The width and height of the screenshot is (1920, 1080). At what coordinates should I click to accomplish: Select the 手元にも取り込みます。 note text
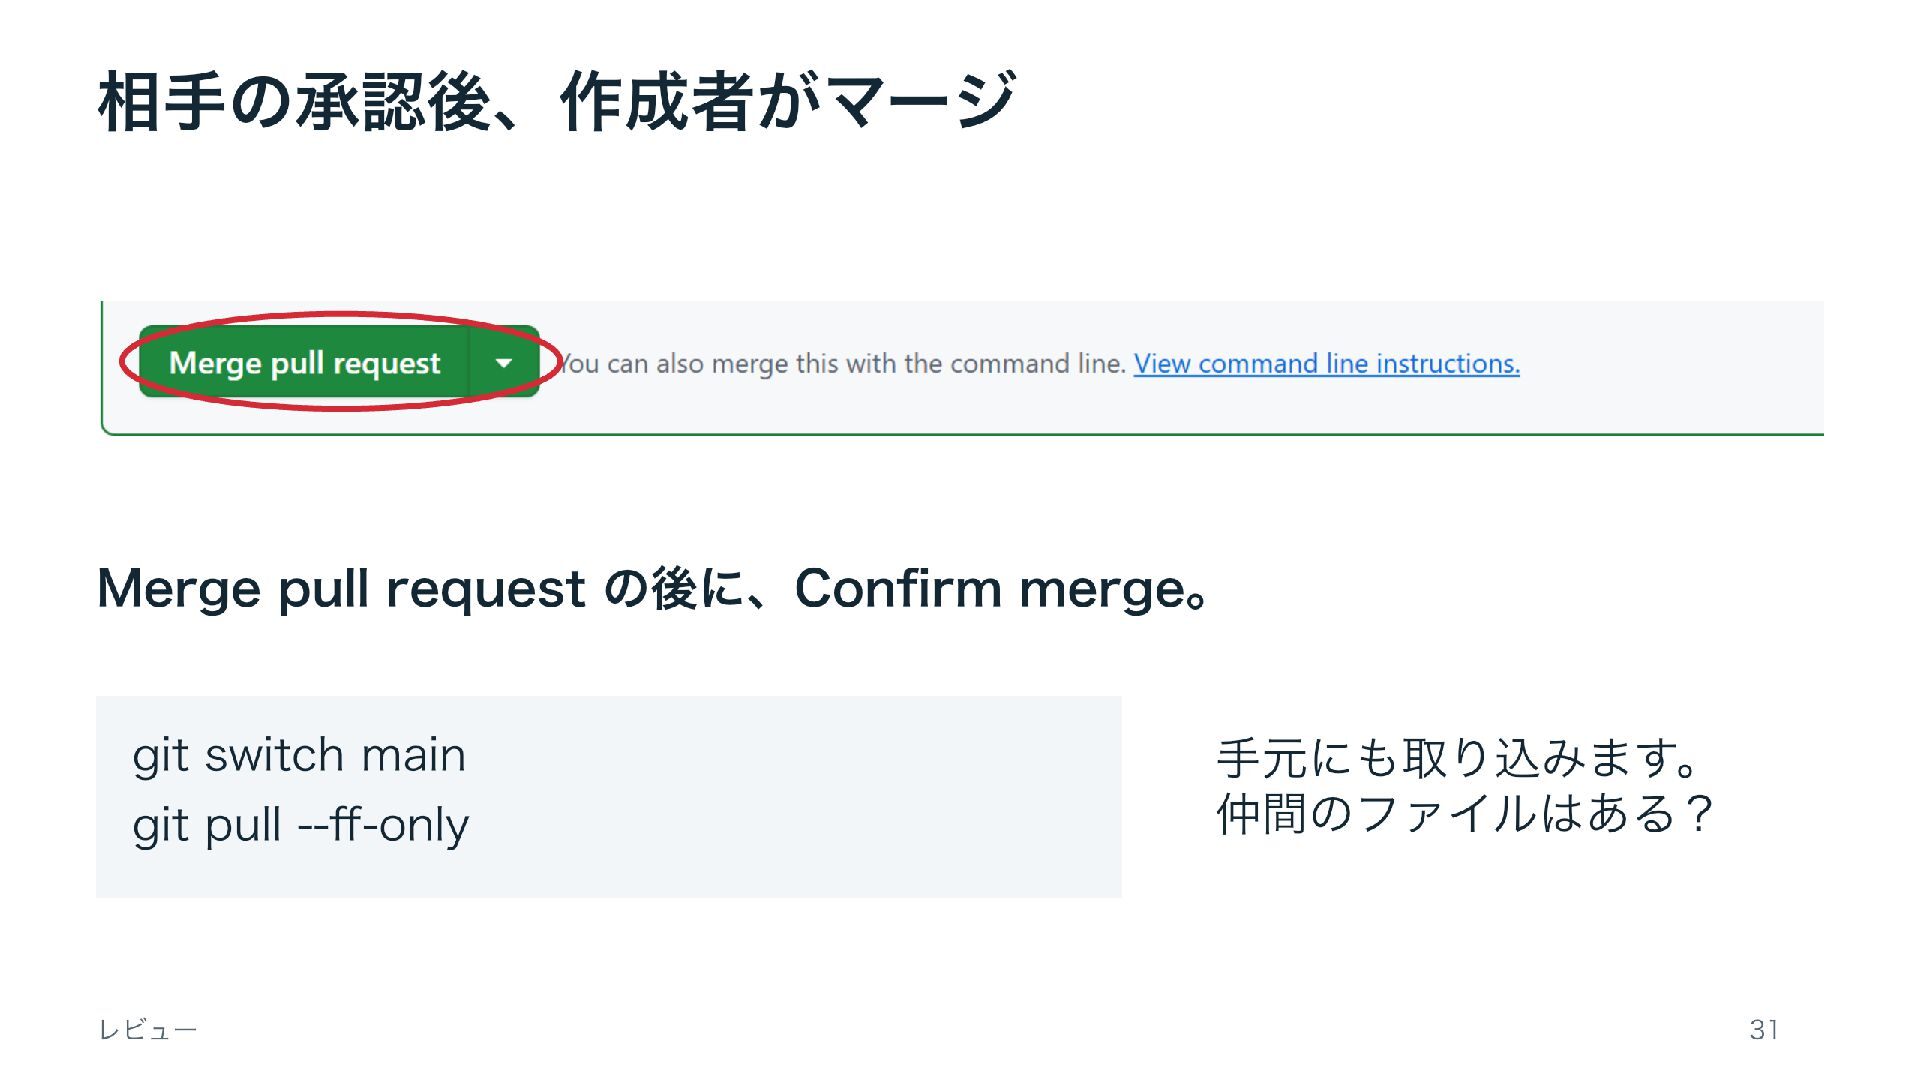[x=1458, y=757]
